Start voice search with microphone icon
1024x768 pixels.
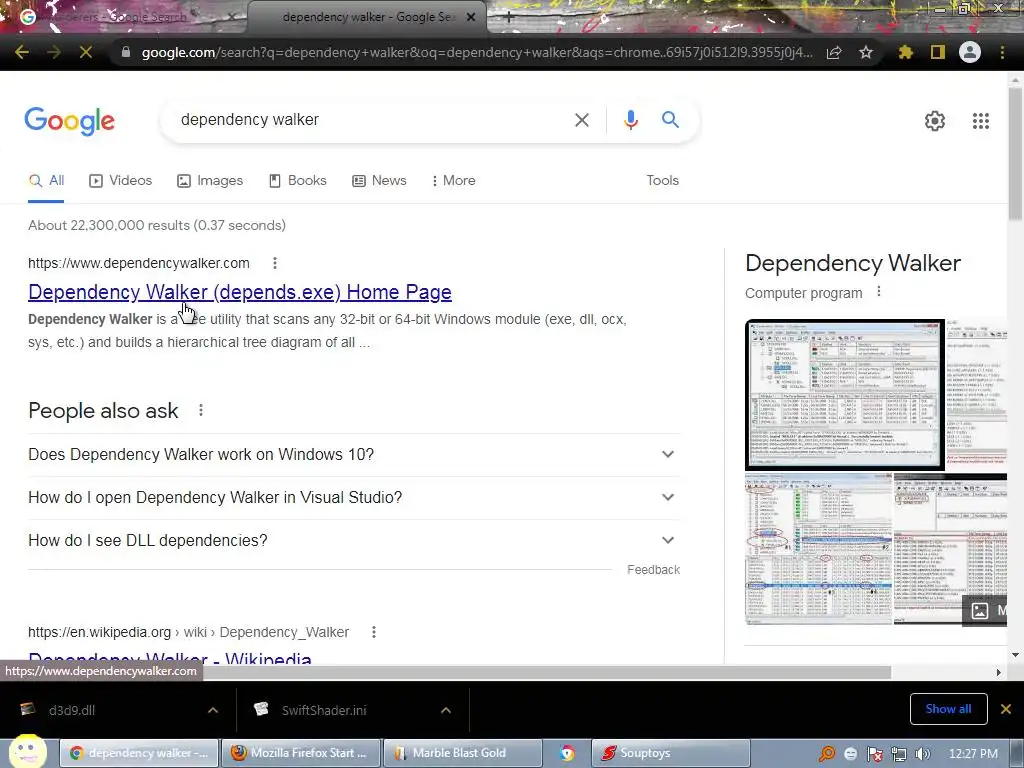pos(630,120)
